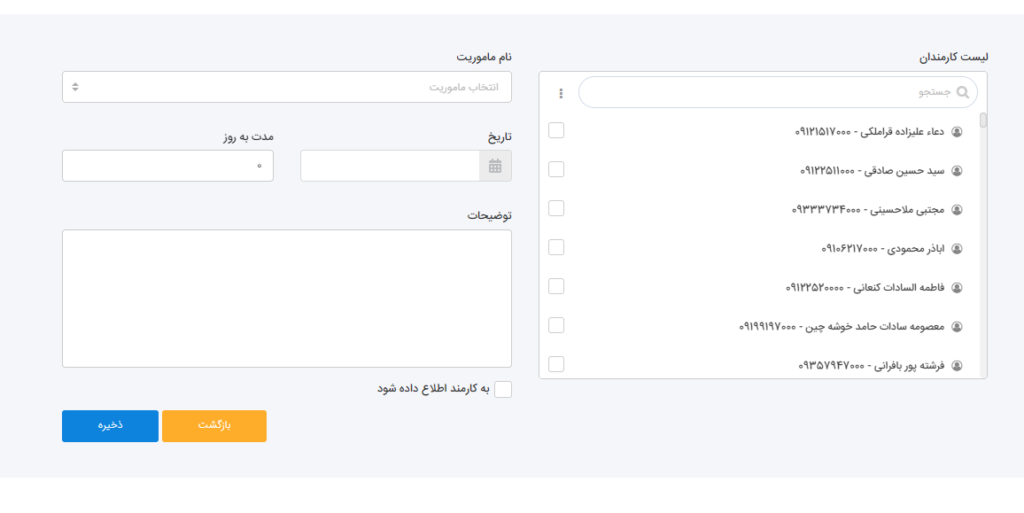This screenshot has width=1024, height=513.
Task: Tick the checkbox for معصومه سادات حامد خوشه چین
Action: (557, 325)
